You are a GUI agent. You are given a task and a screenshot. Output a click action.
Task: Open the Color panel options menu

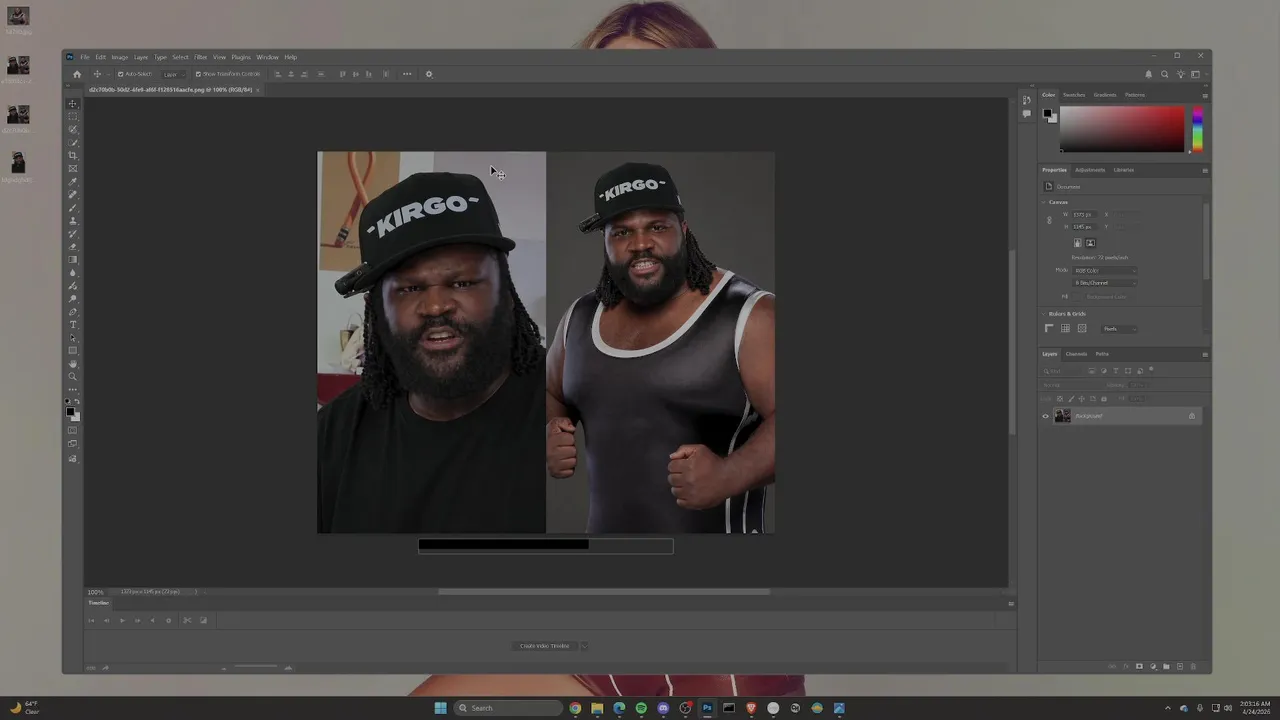coord(1205,95)
